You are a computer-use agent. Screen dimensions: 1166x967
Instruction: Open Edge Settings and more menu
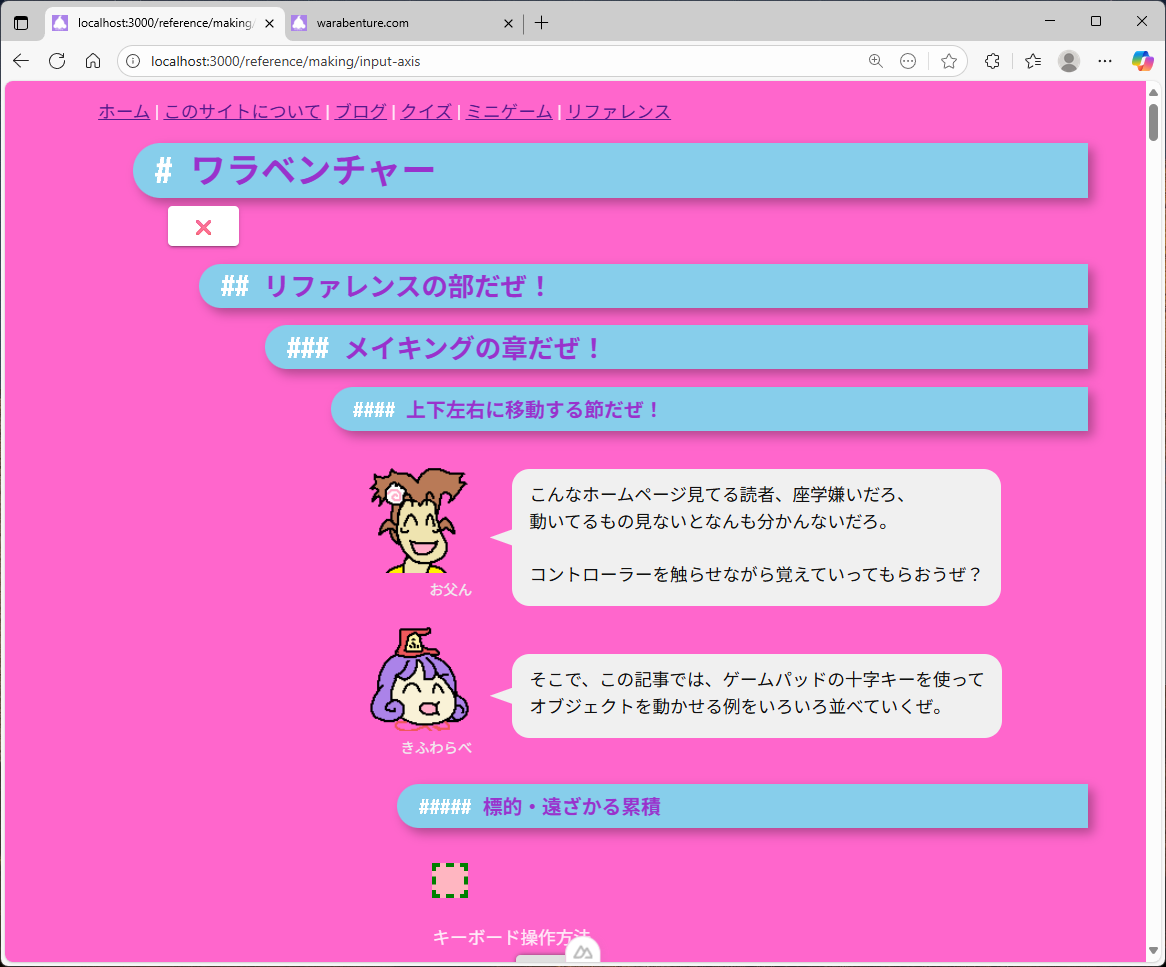tap(1105, 61)
